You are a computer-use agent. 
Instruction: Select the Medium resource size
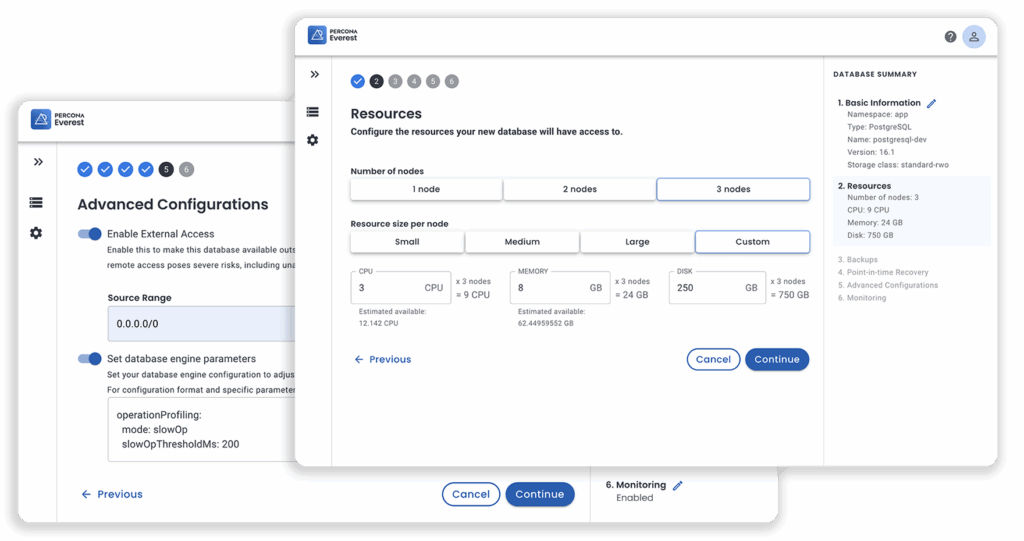pos(522,241)
